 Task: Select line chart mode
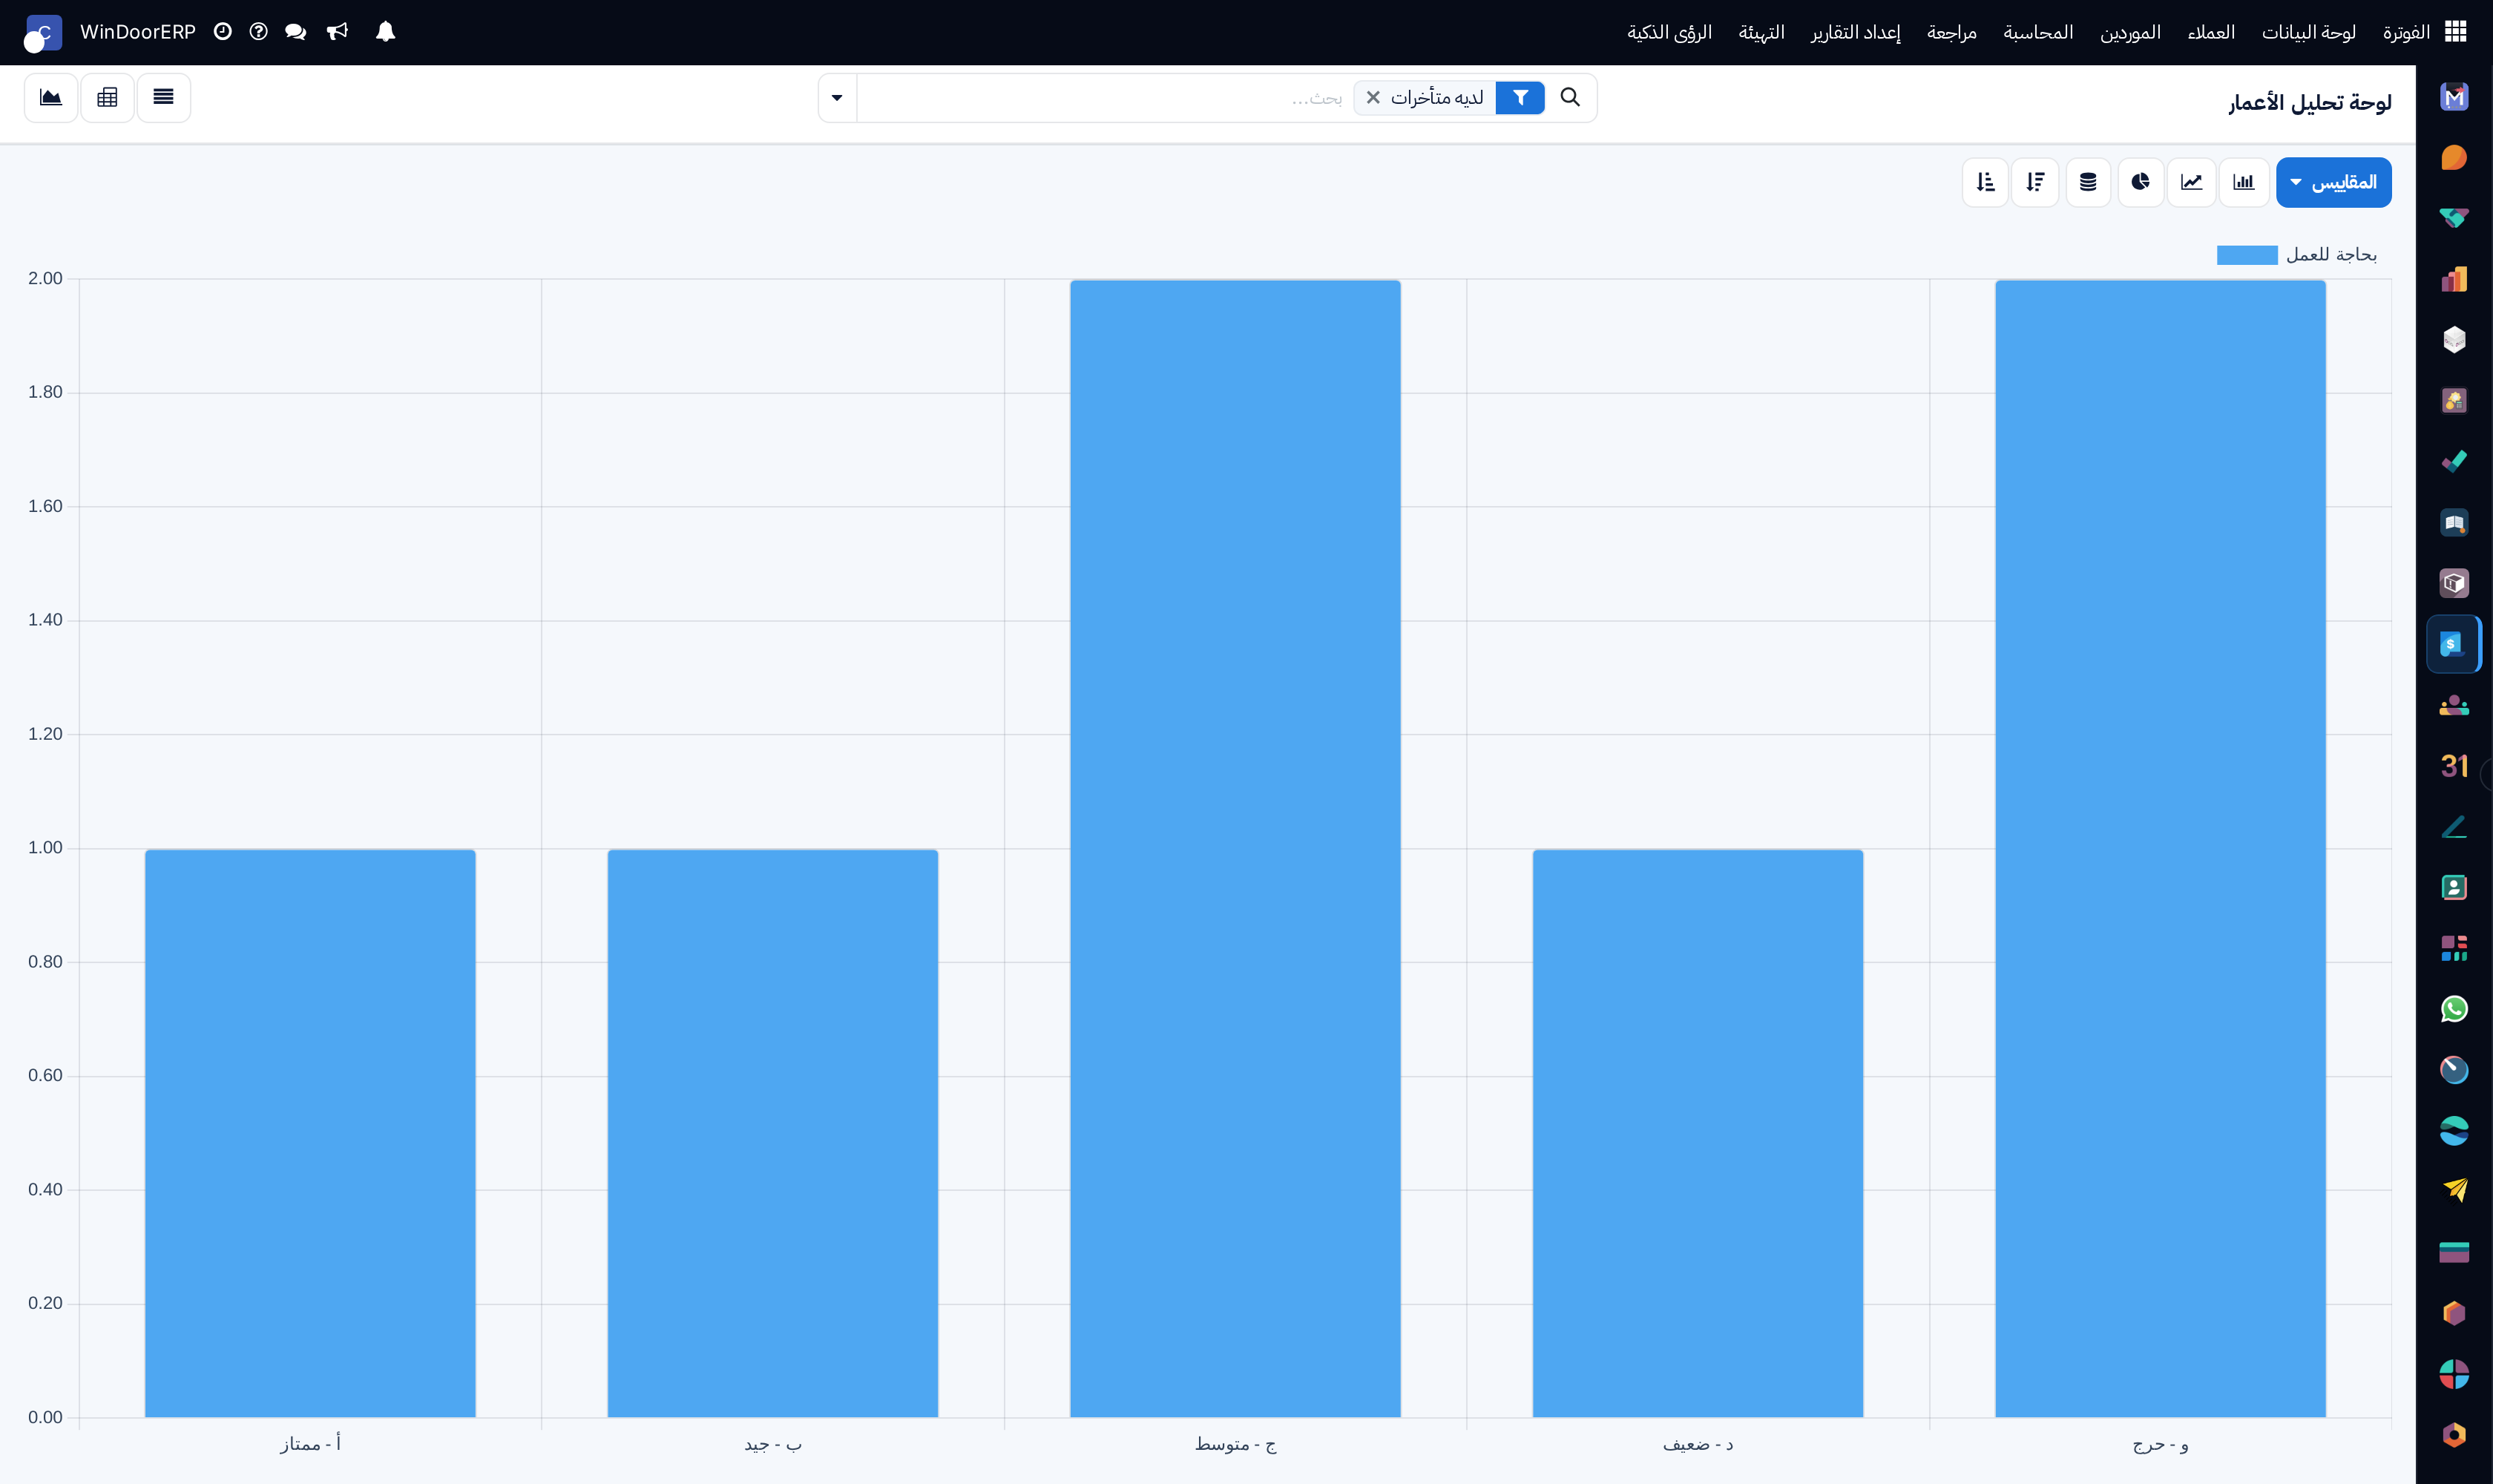point(2192,182)
